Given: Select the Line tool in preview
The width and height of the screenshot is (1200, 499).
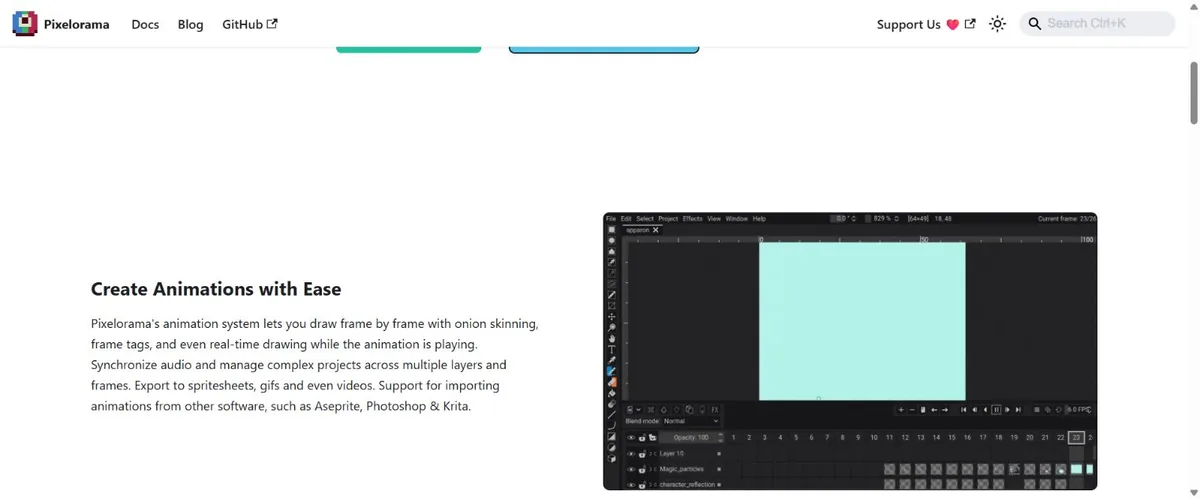Looking at the screenshot, I should 612,414.
